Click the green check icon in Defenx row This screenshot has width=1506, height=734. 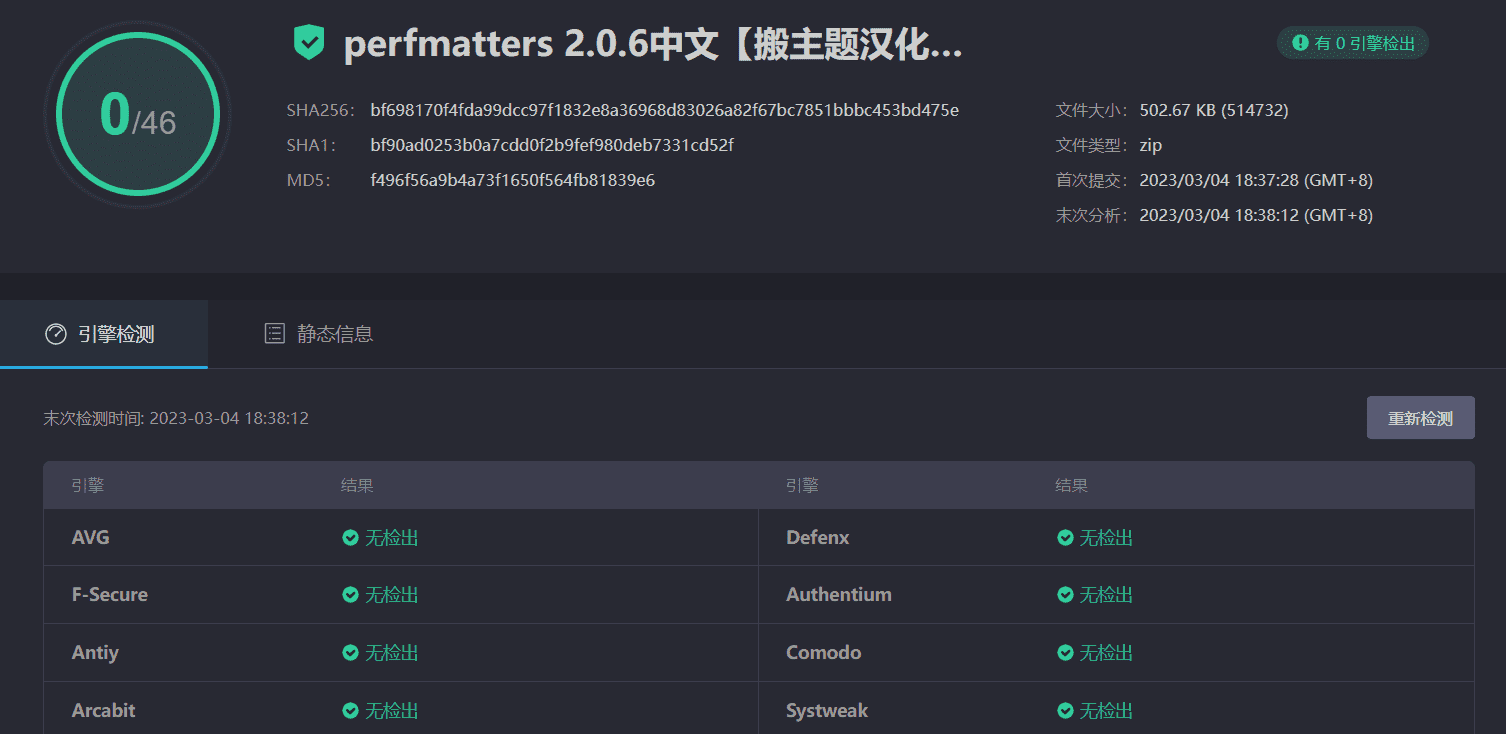pos(1065,538)
